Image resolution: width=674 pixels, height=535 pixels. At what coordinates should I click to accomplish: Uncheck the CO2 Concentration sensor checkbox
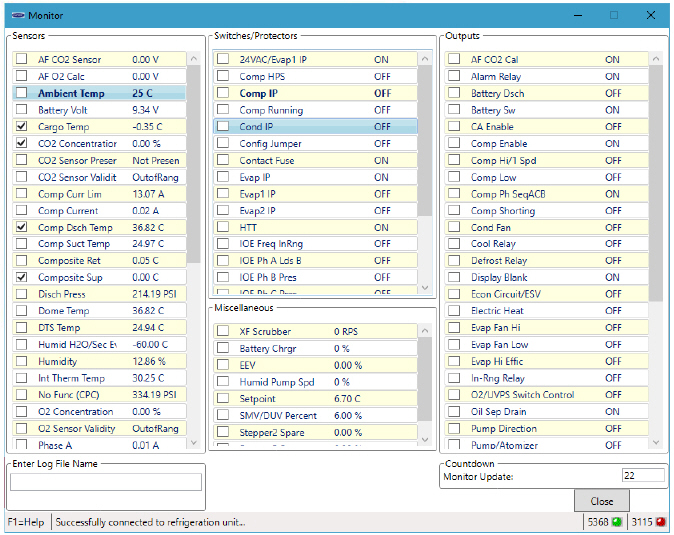(x=21, y=143)
